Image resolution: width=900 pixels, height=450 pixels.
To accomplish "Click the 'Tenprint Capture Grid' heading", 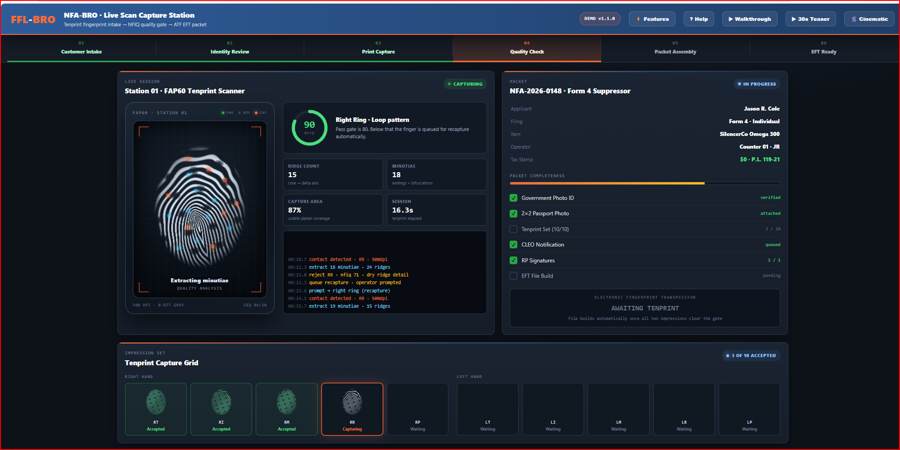I will (161, 363).
